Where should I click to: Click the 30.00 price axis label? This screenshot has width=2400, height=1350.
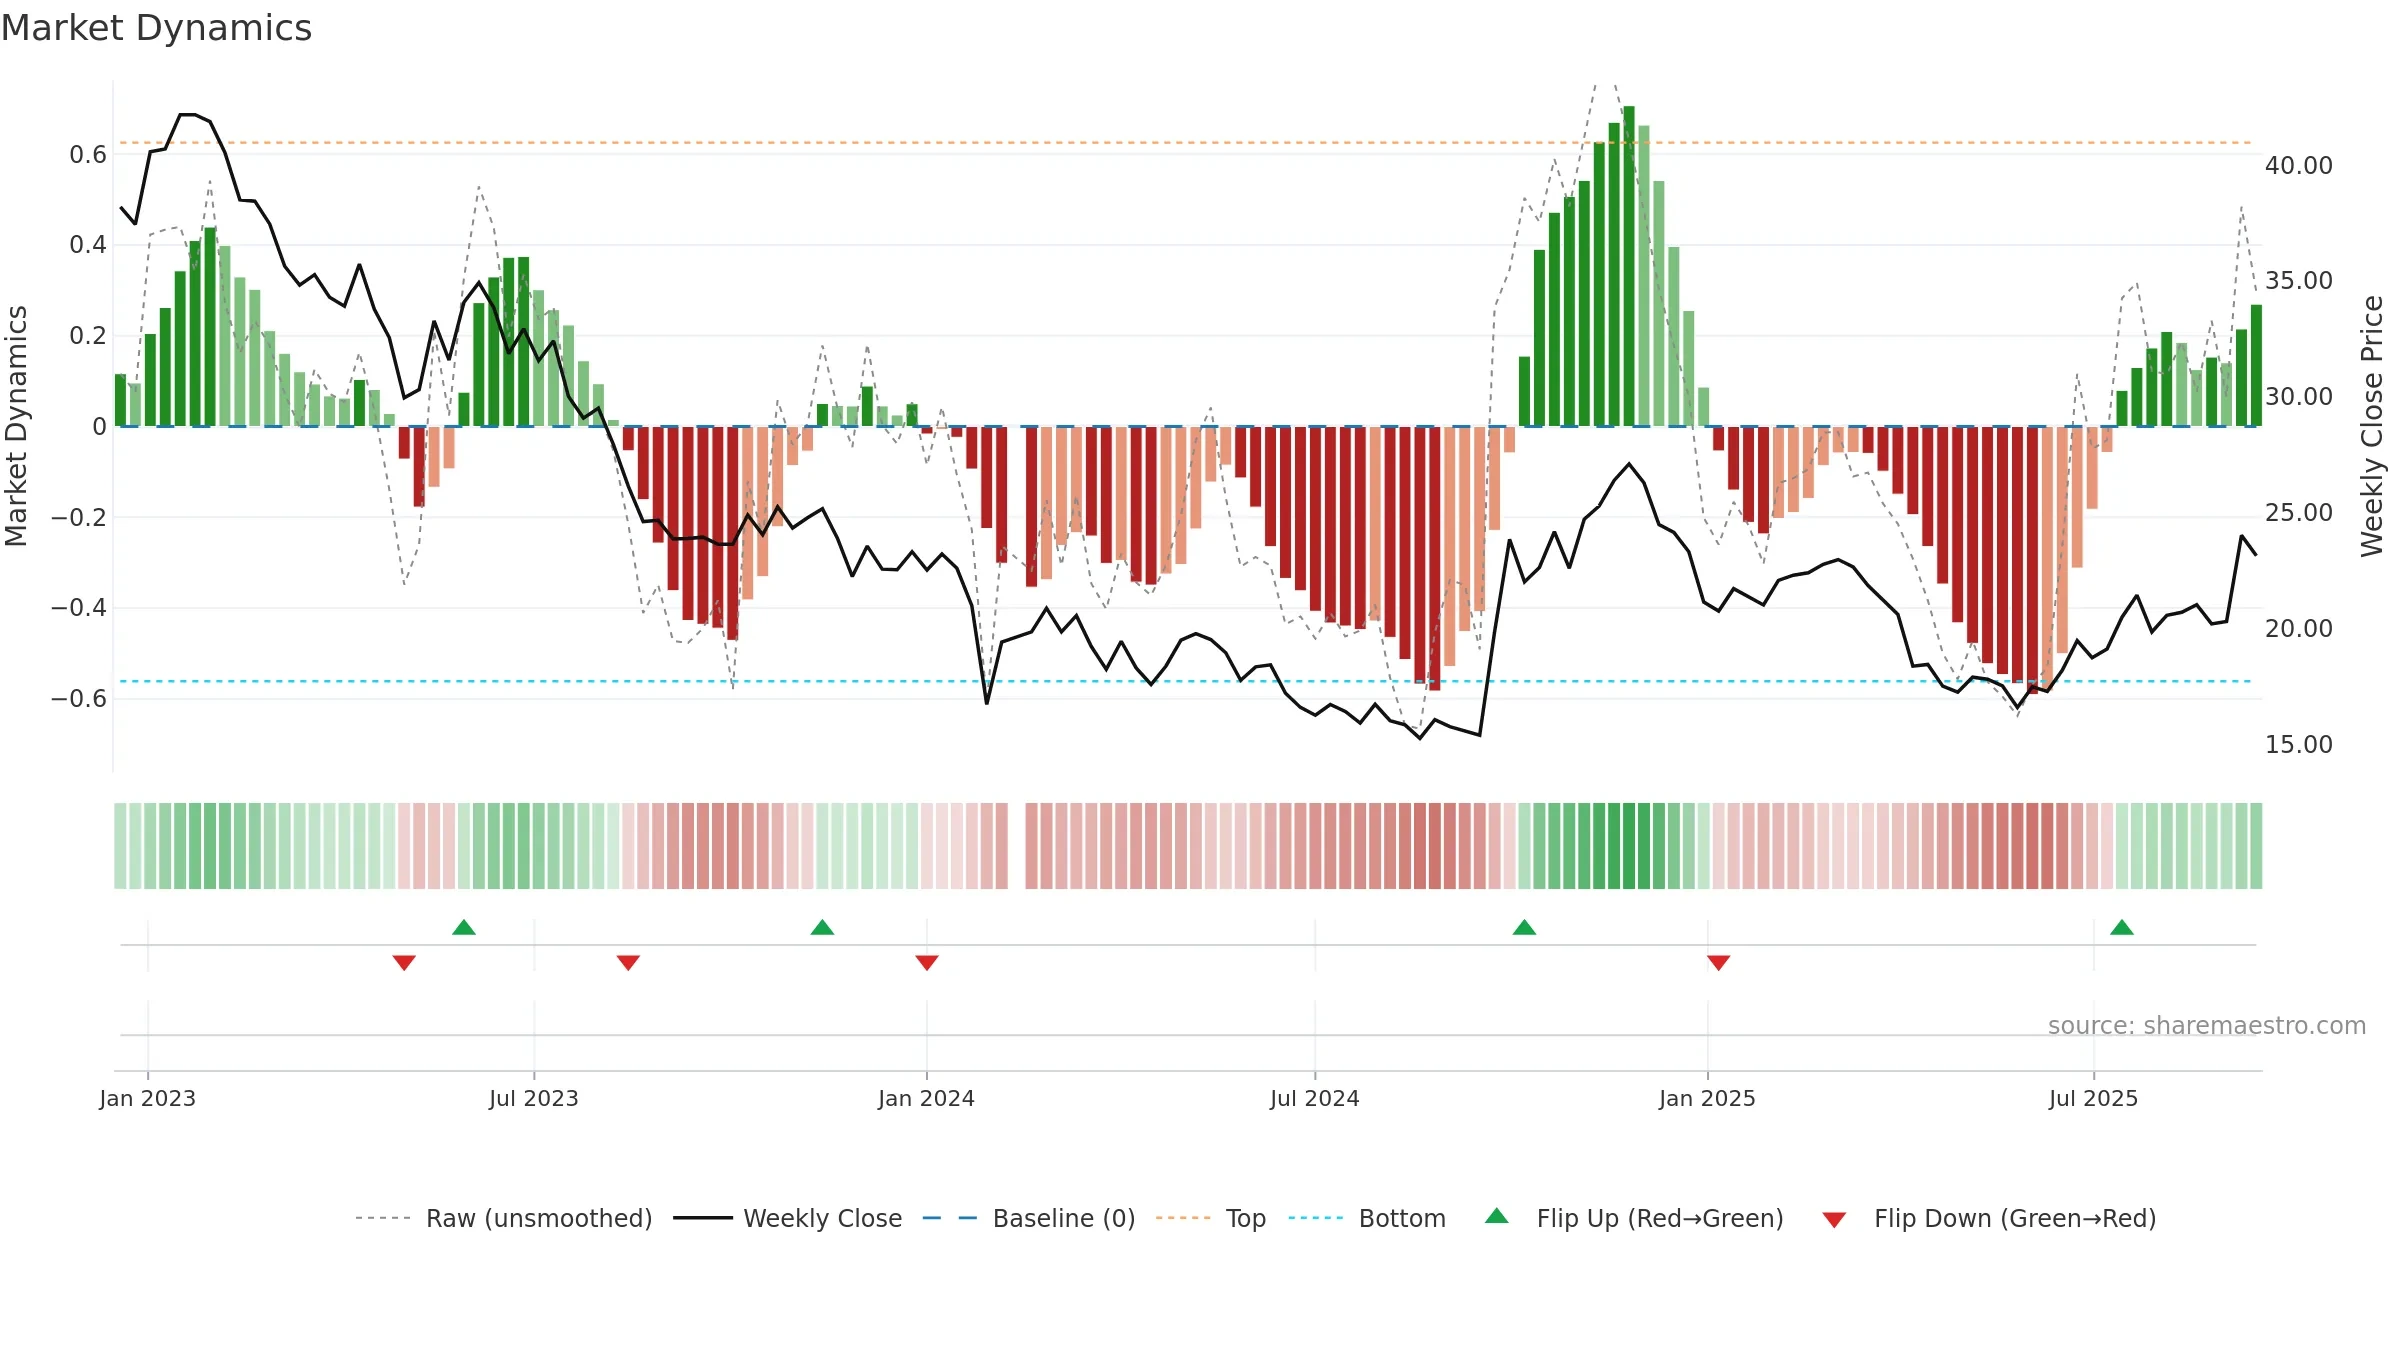[2299, 397]
